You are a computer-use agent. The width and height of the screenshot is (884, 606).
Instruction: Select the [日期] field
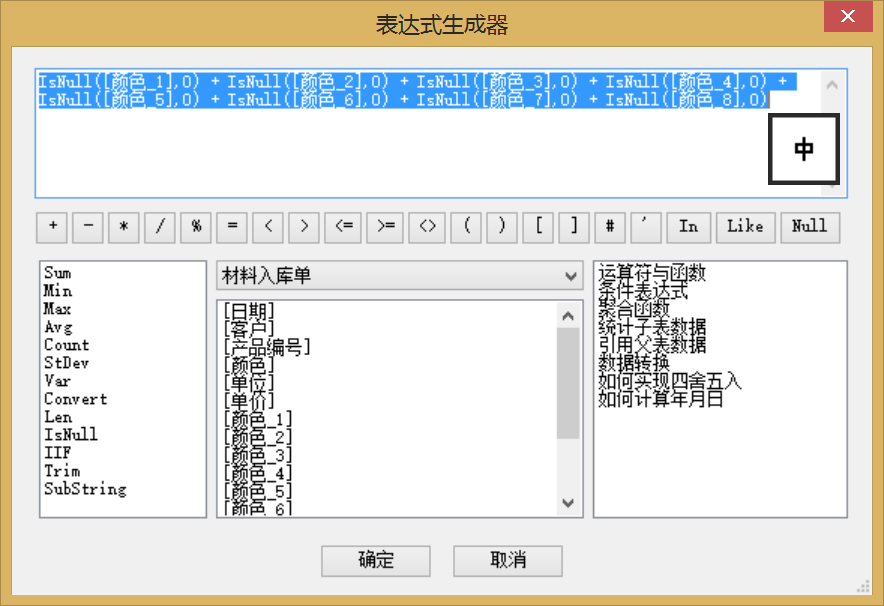[x=249, y=311]
